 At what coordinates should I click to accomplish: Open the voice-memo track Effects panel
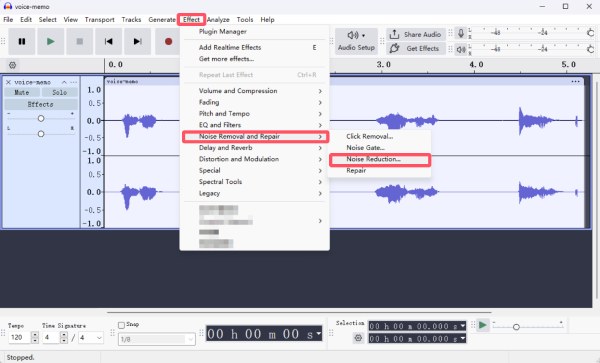[x=41, y=104]
